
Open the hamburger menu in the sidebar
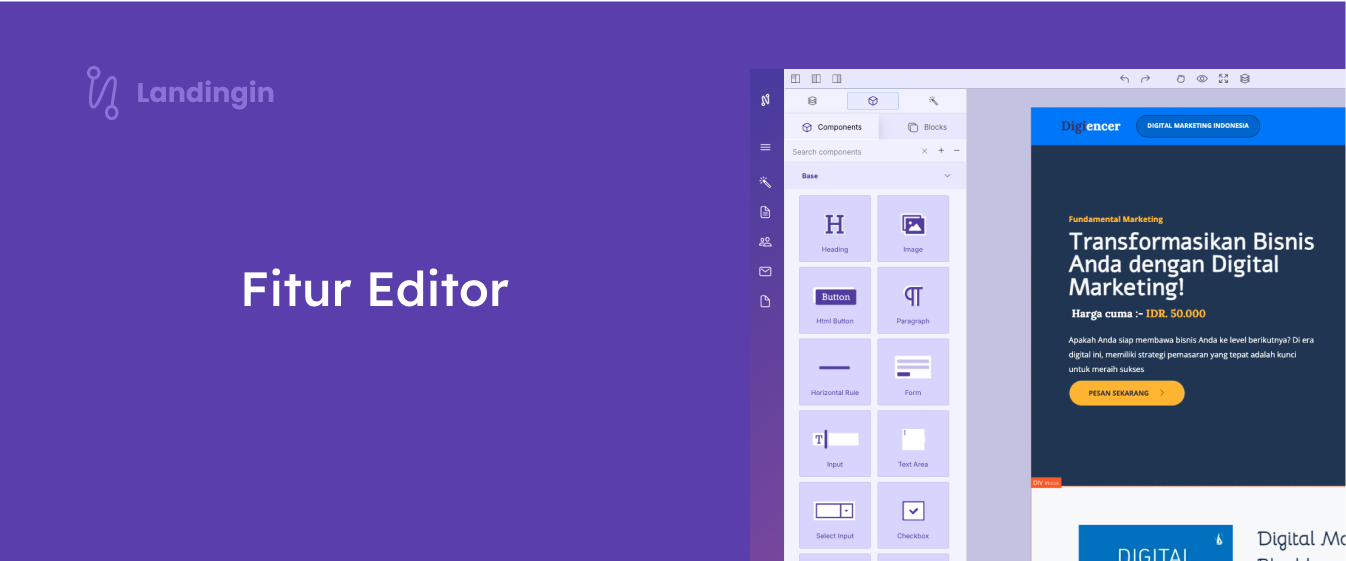pyautogui.click(x=765, y=147)
